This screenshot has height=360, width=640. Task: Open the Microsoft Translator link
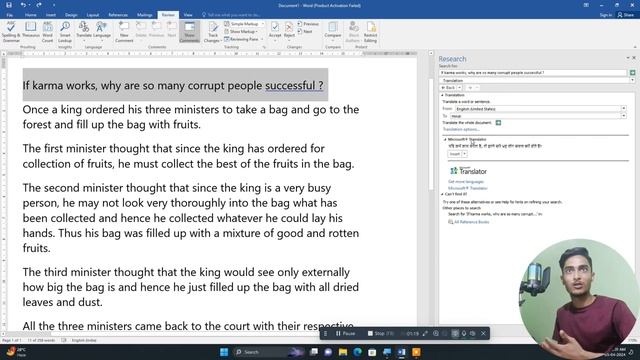click(x=468, y=188)
